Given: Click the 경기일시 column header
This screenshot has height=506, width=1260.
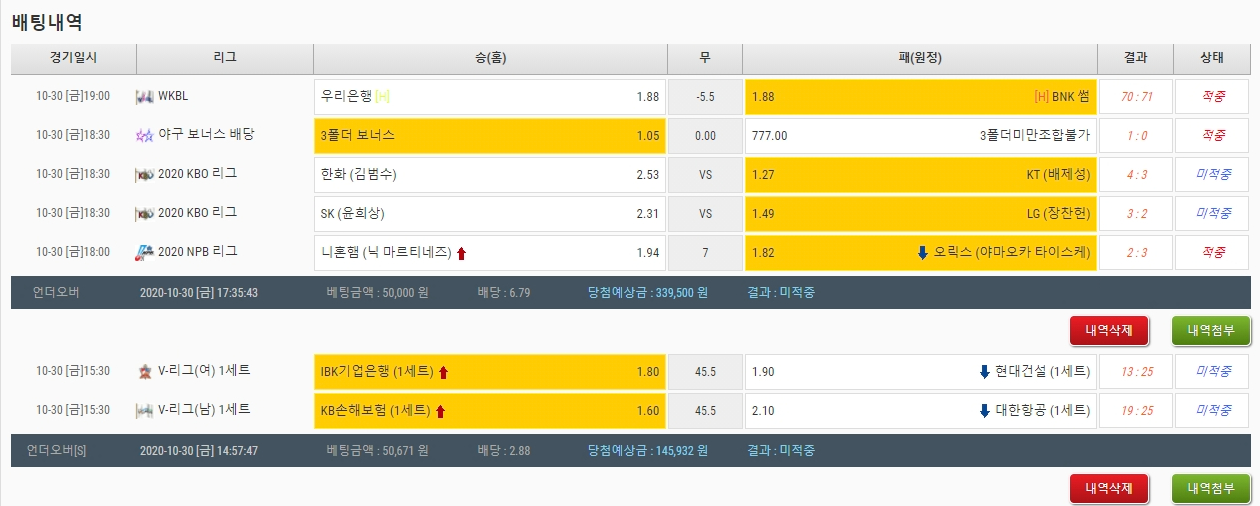Looking at the screenshot, I should (x=73, y=58).
